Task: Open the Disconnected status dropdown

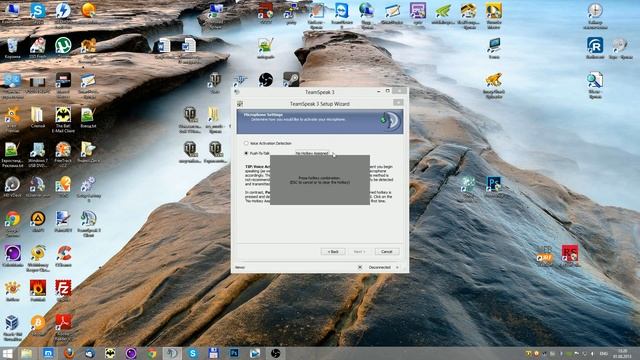Action: click(x=383, y=267)
